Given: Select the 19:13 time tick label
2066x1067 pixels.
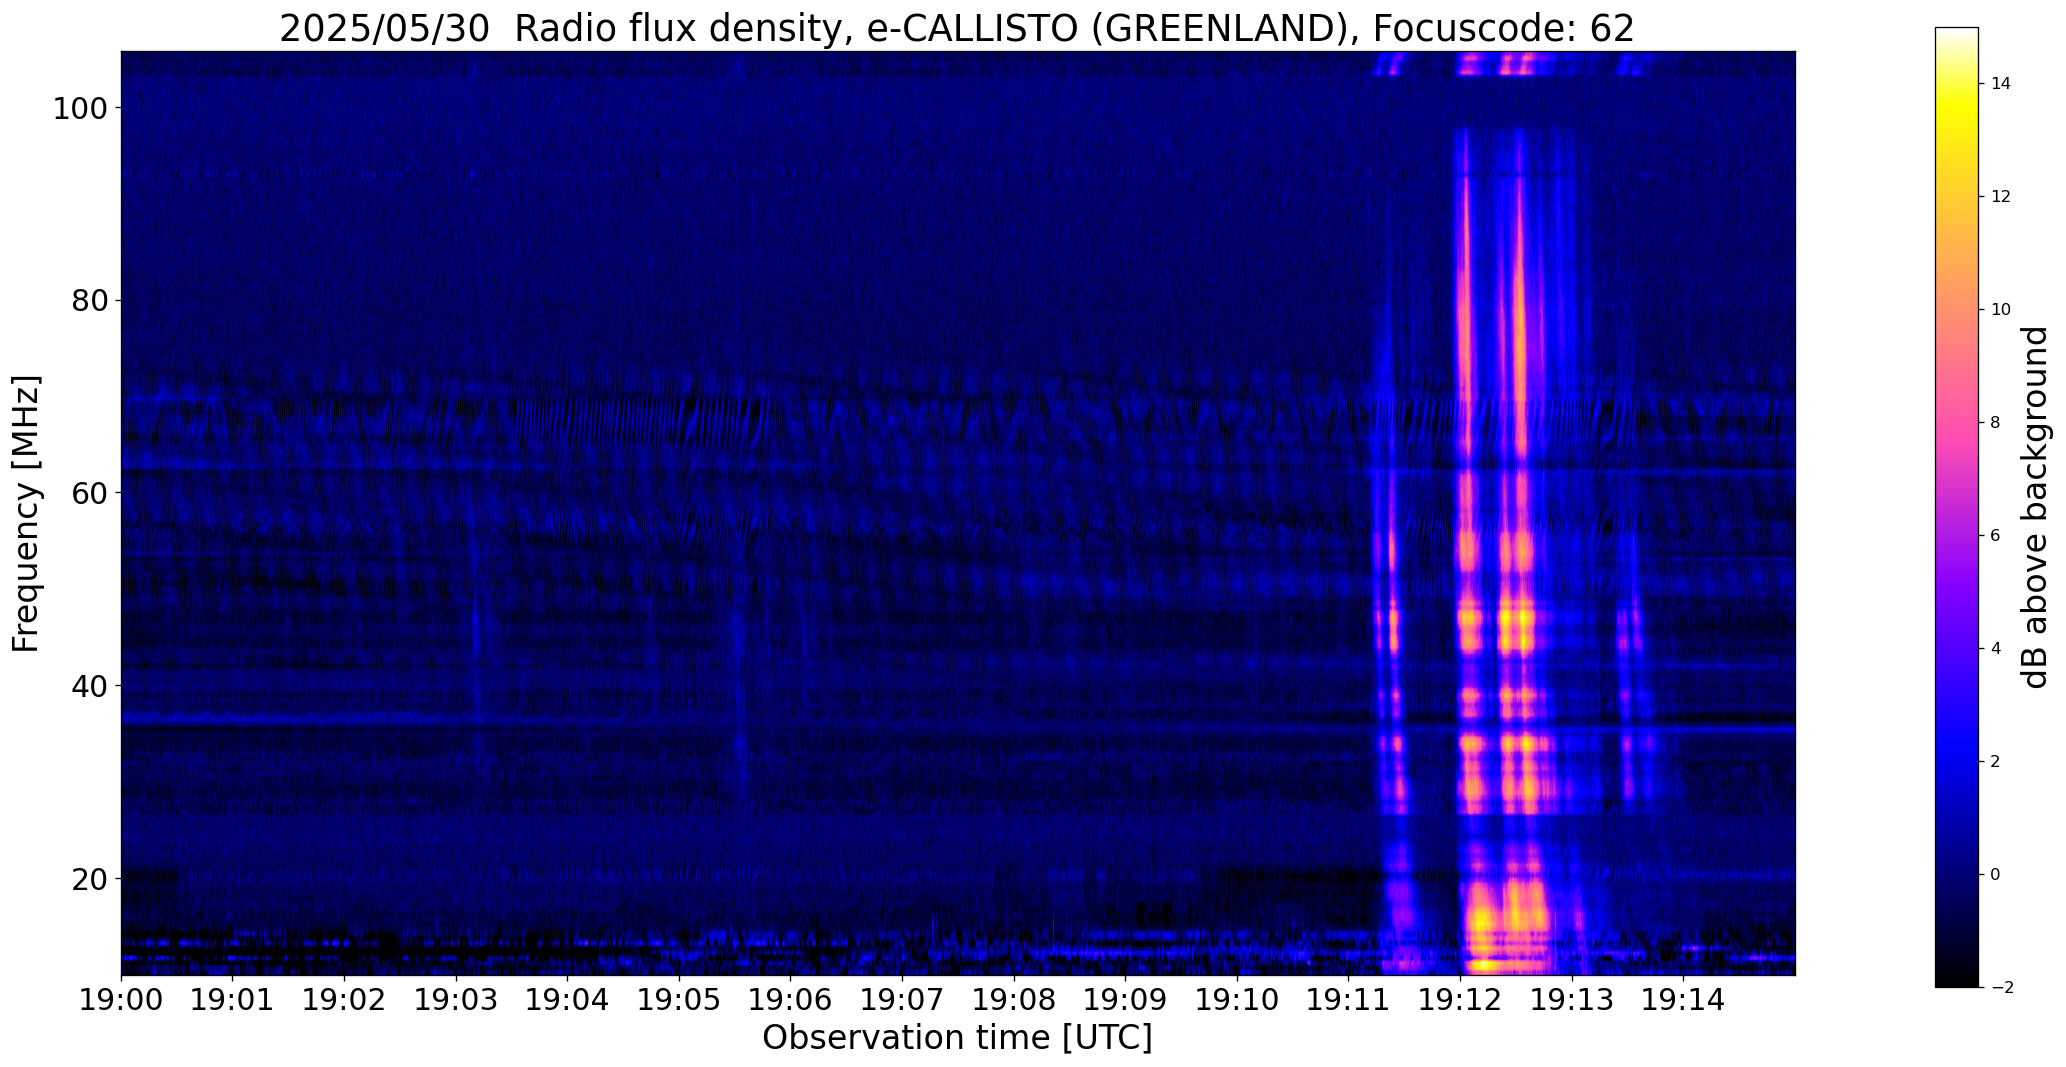Looking at the screenshot, I should [1572, 999].
